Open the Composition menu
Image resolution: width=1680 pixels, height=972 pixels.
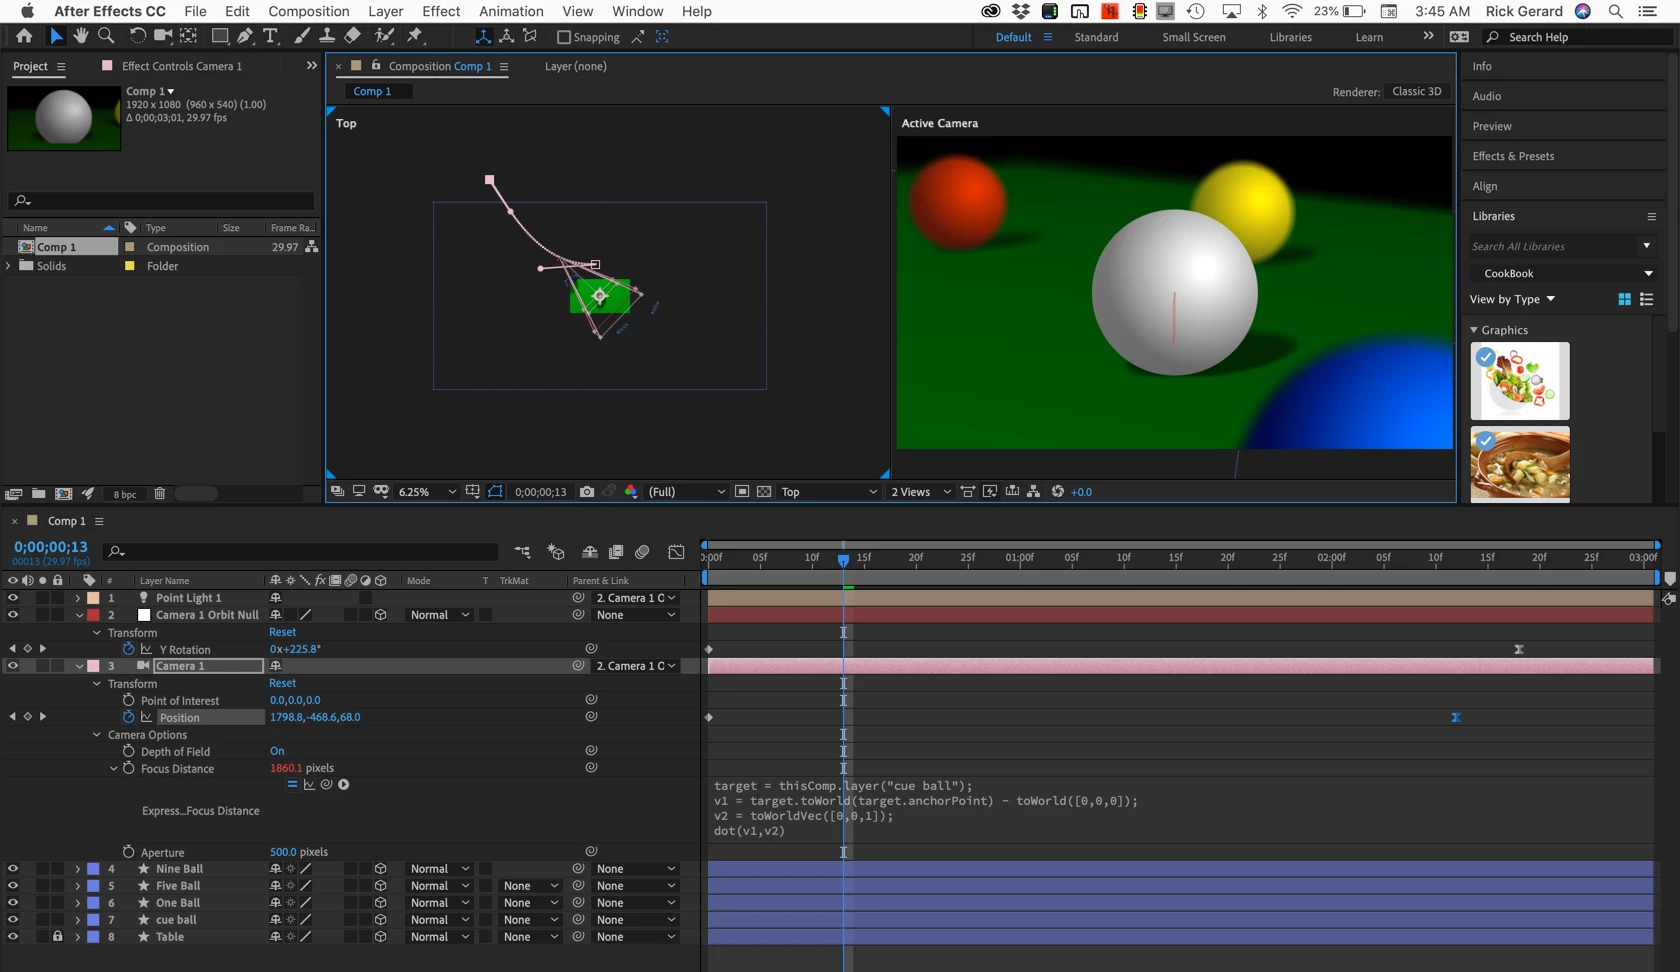[x=308, y=11]
